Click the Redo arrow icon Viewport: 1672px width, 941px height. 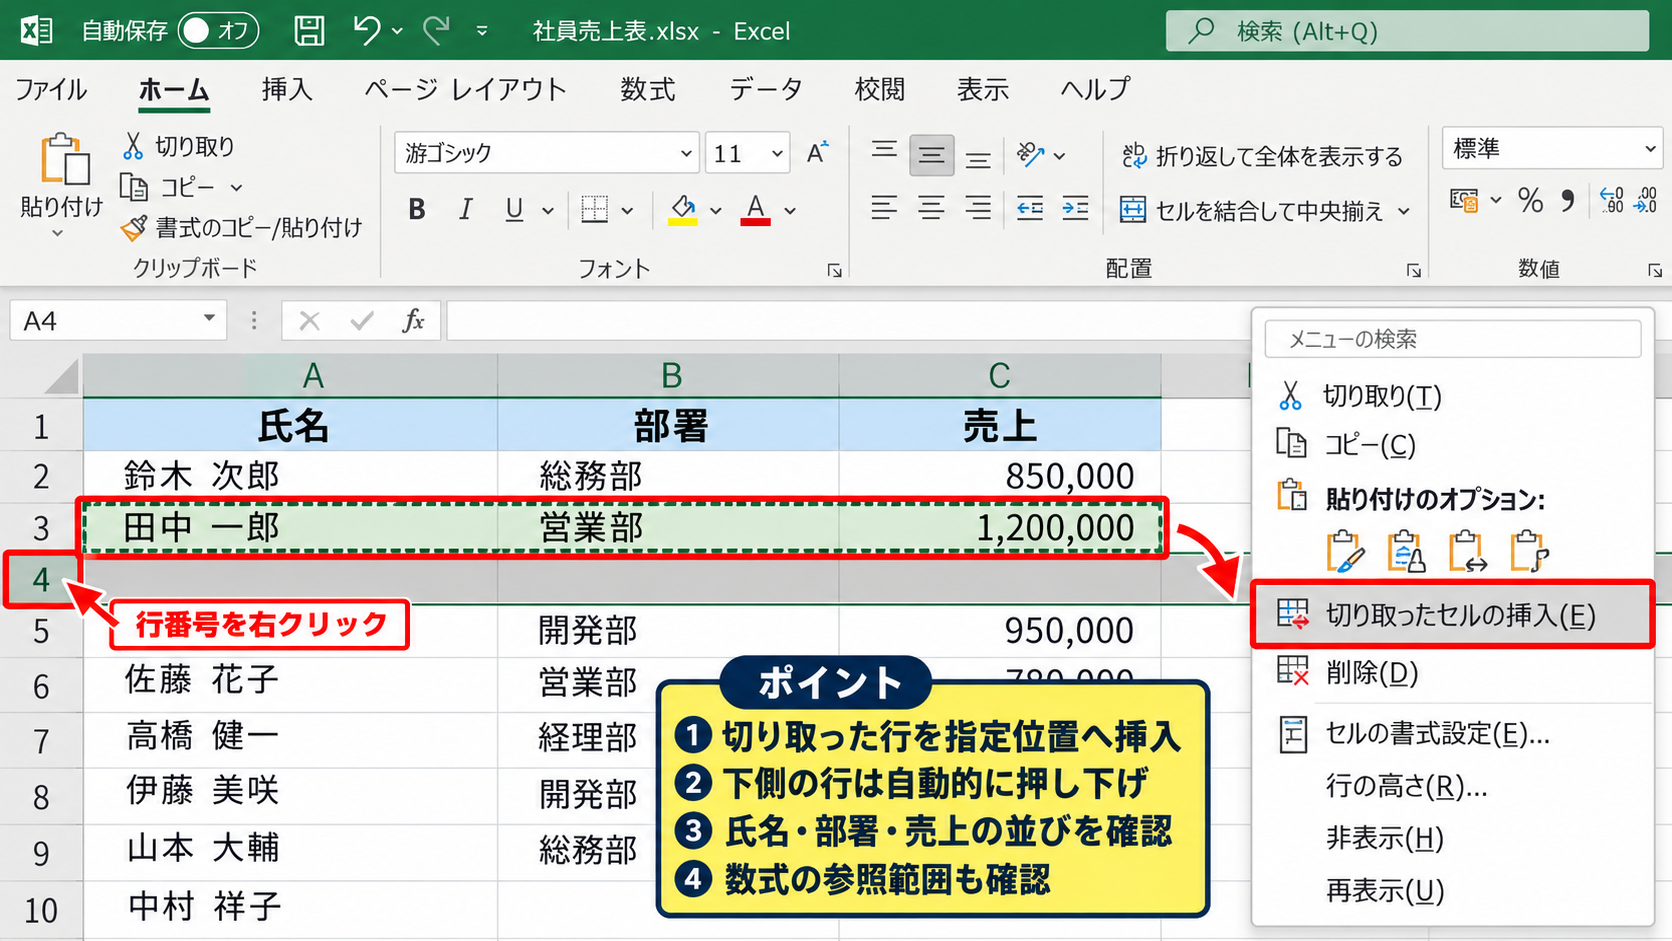click(x=436, y=31)
